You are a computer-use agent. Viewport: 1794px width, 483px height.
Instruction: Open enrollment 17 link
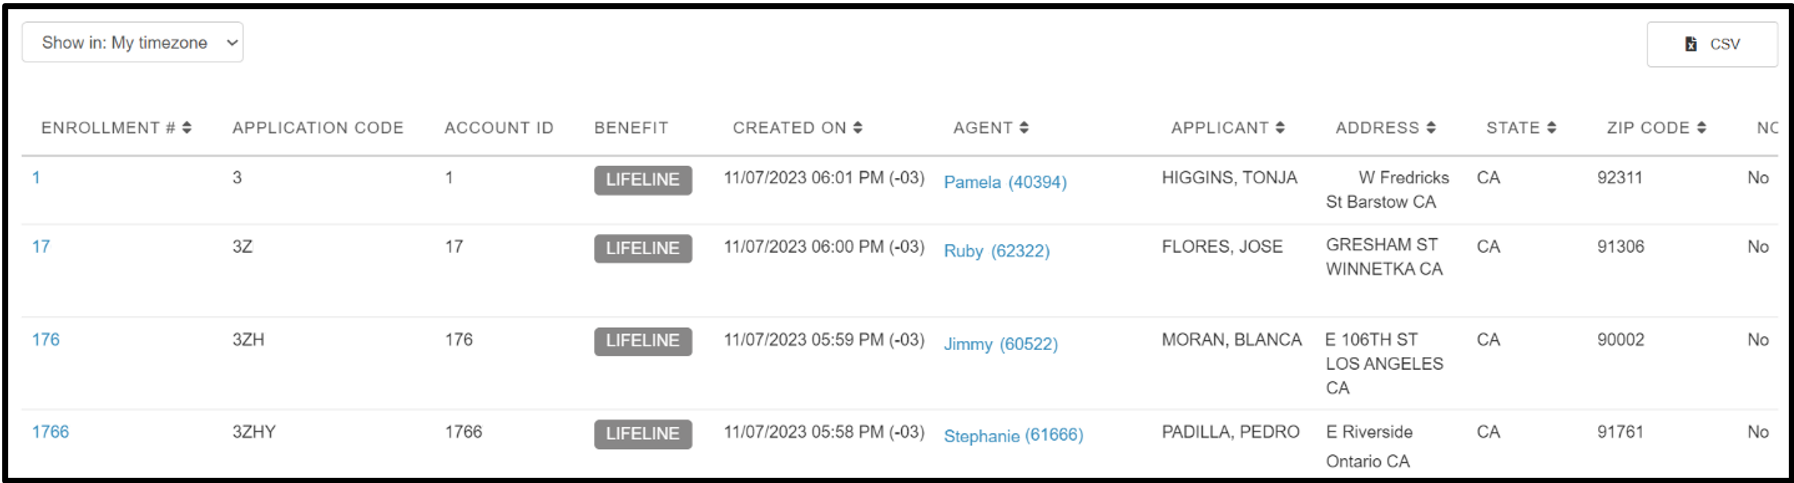tap(41, 247)
